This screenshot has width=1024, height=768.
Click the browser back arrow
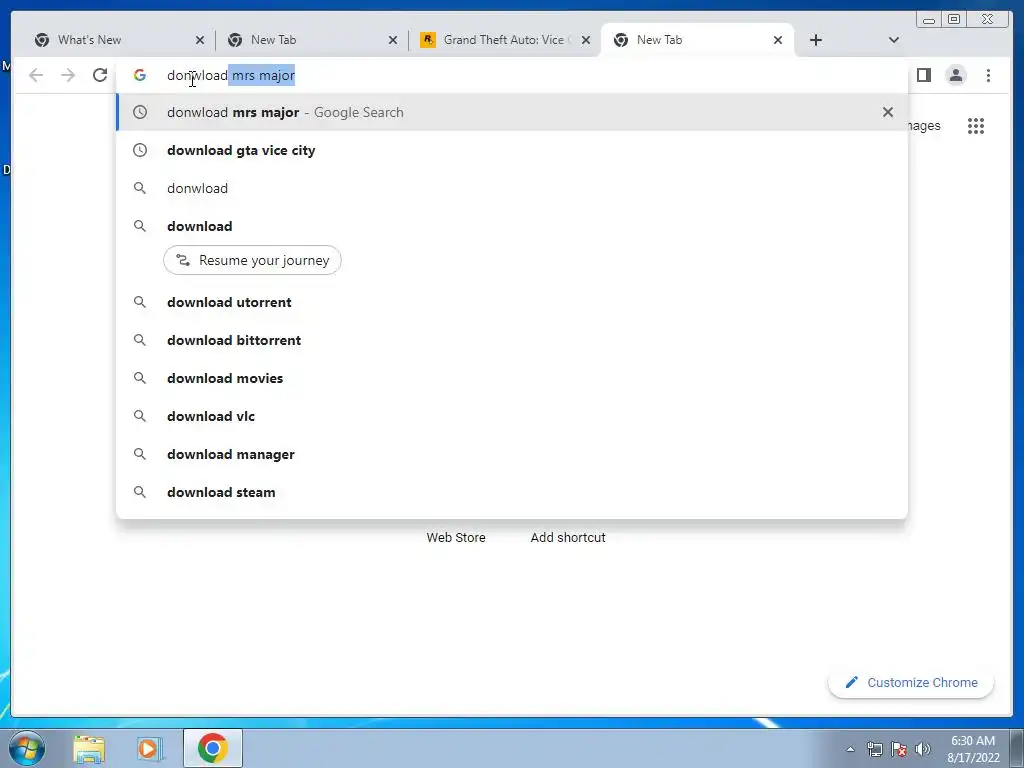(36, 75)
